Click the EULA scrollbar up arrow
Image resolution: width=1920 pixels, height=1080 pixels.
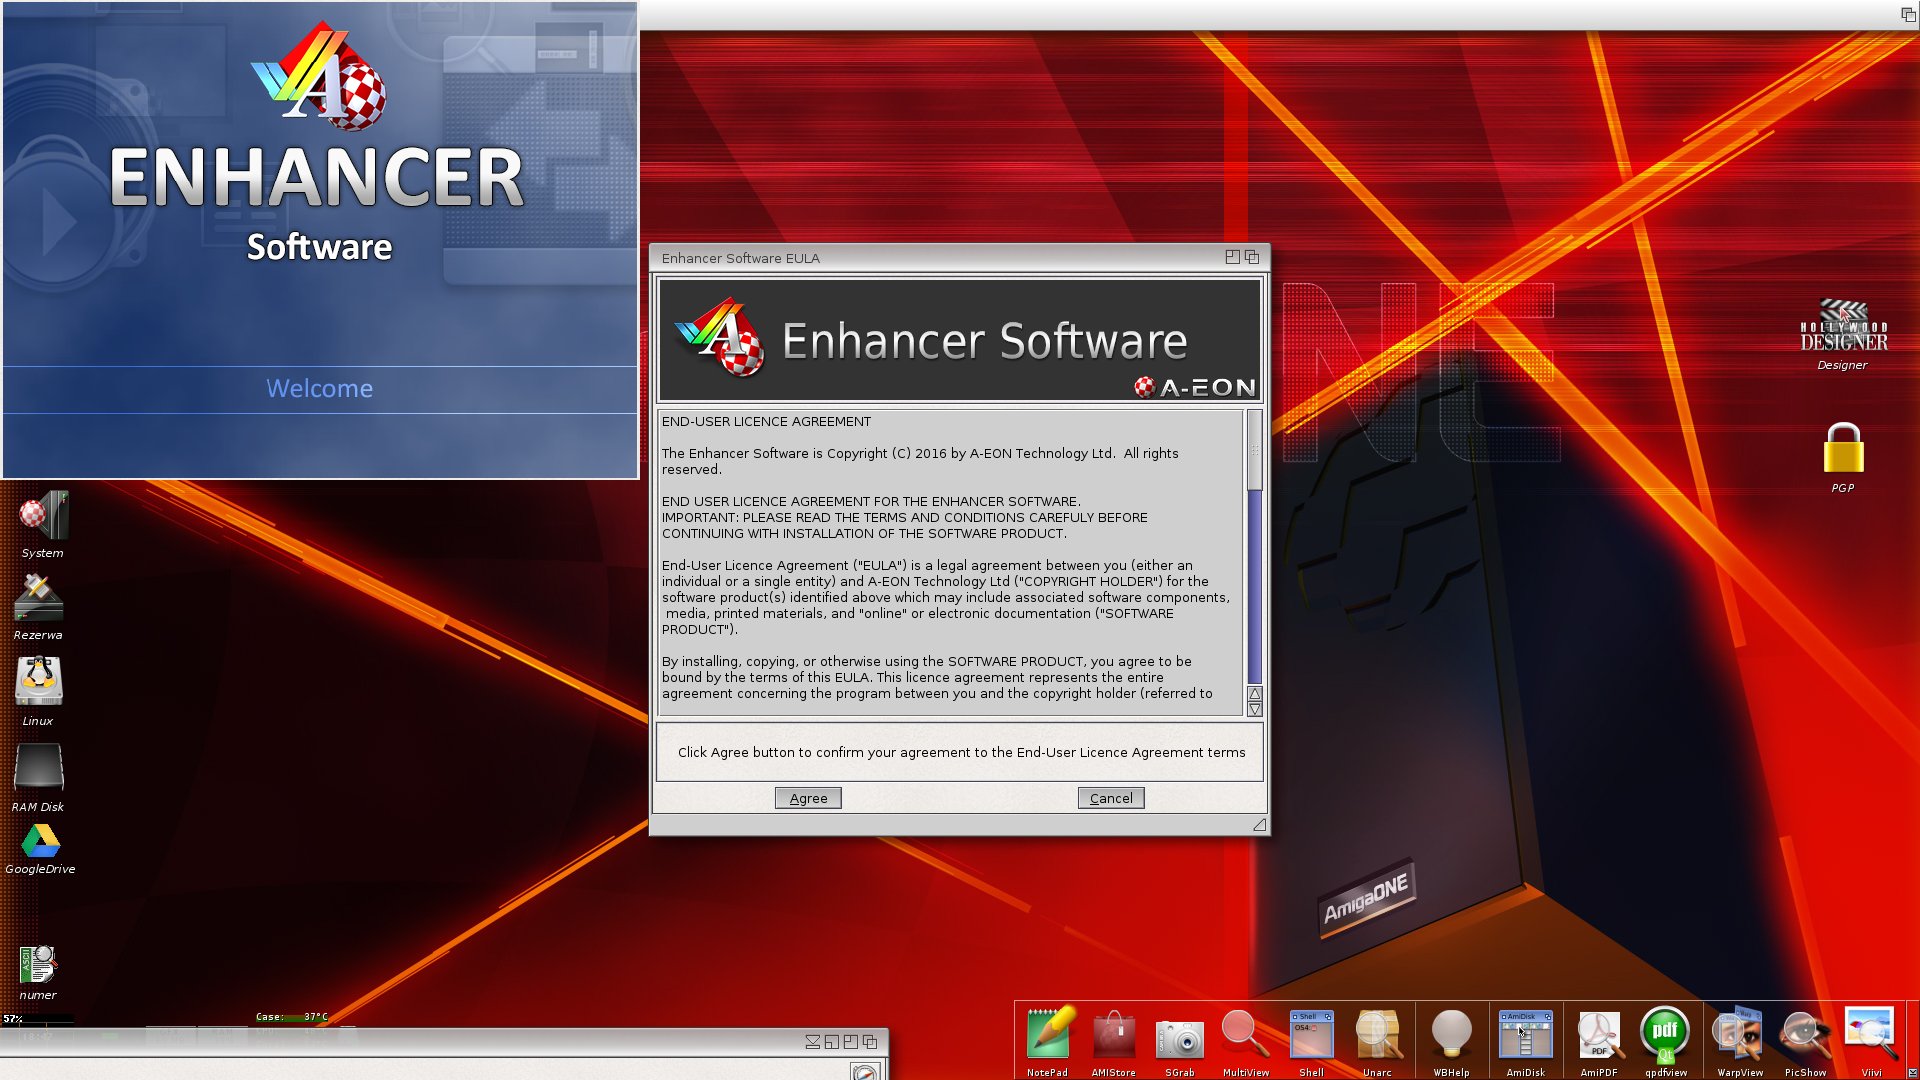click(1254, 694)
